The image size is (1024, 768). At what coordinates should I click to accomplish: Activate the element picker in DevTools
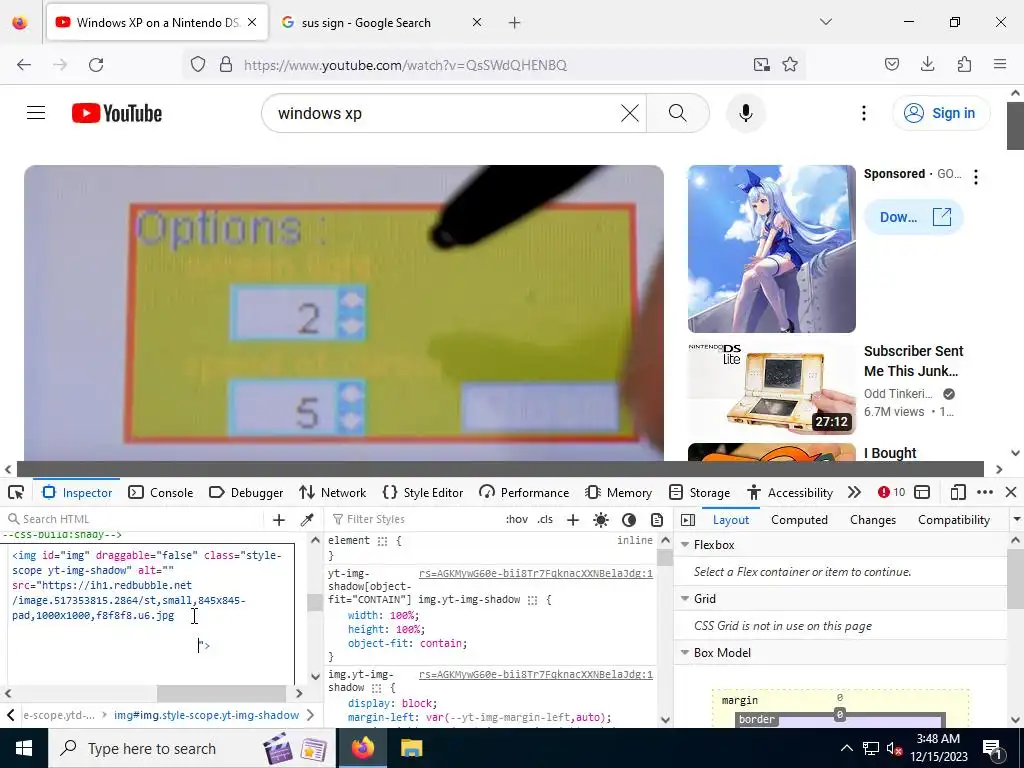point(16,492)
